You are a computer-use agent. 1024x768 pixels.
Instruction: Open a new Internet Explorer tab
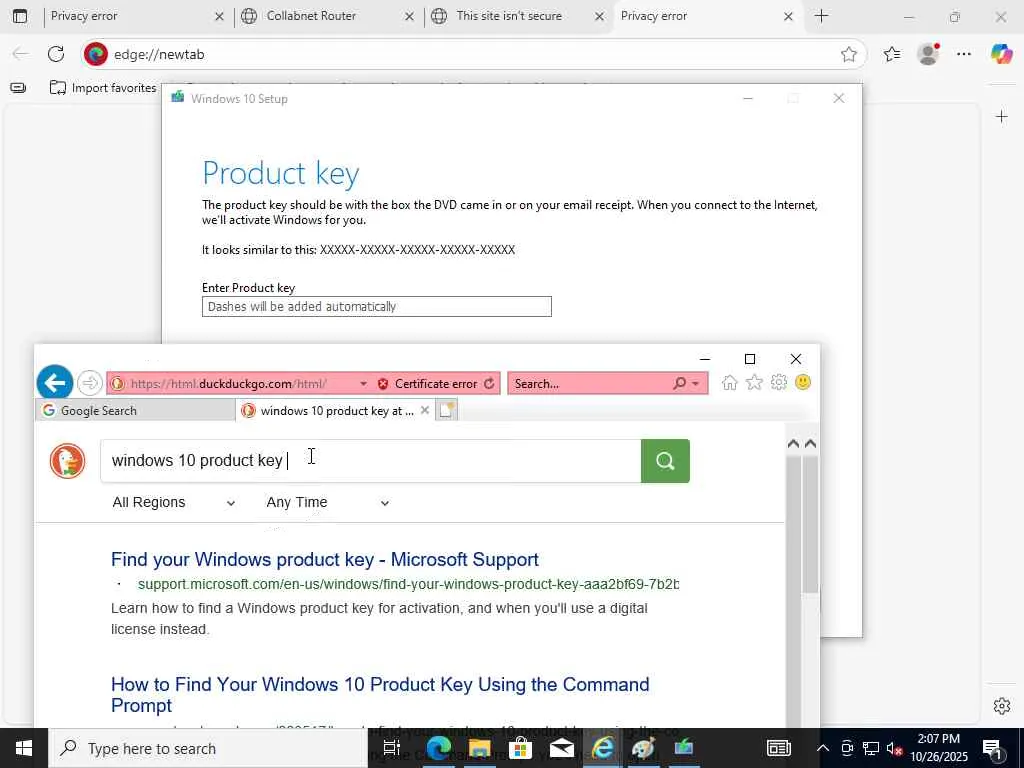[x=446, y=410]
